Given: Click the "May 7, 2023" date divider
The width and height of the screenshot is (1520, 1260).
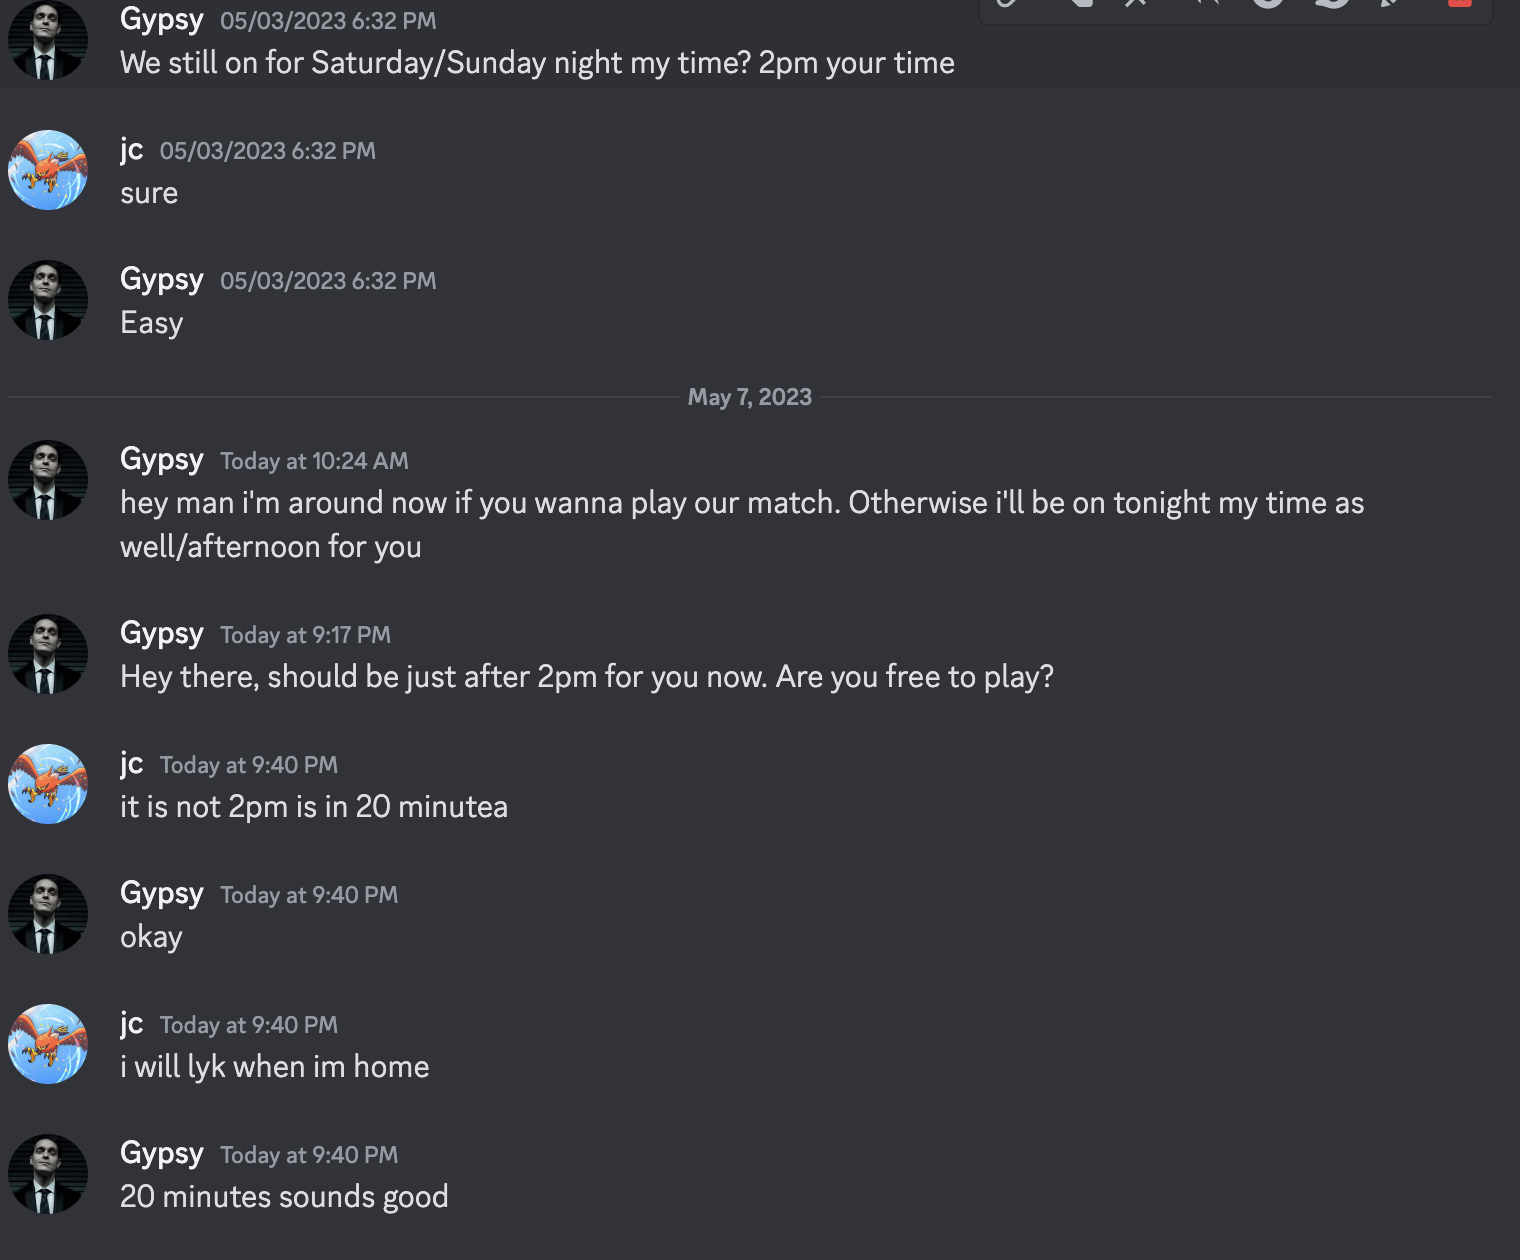Looking at the screenshot, I should tap(749, 397).
